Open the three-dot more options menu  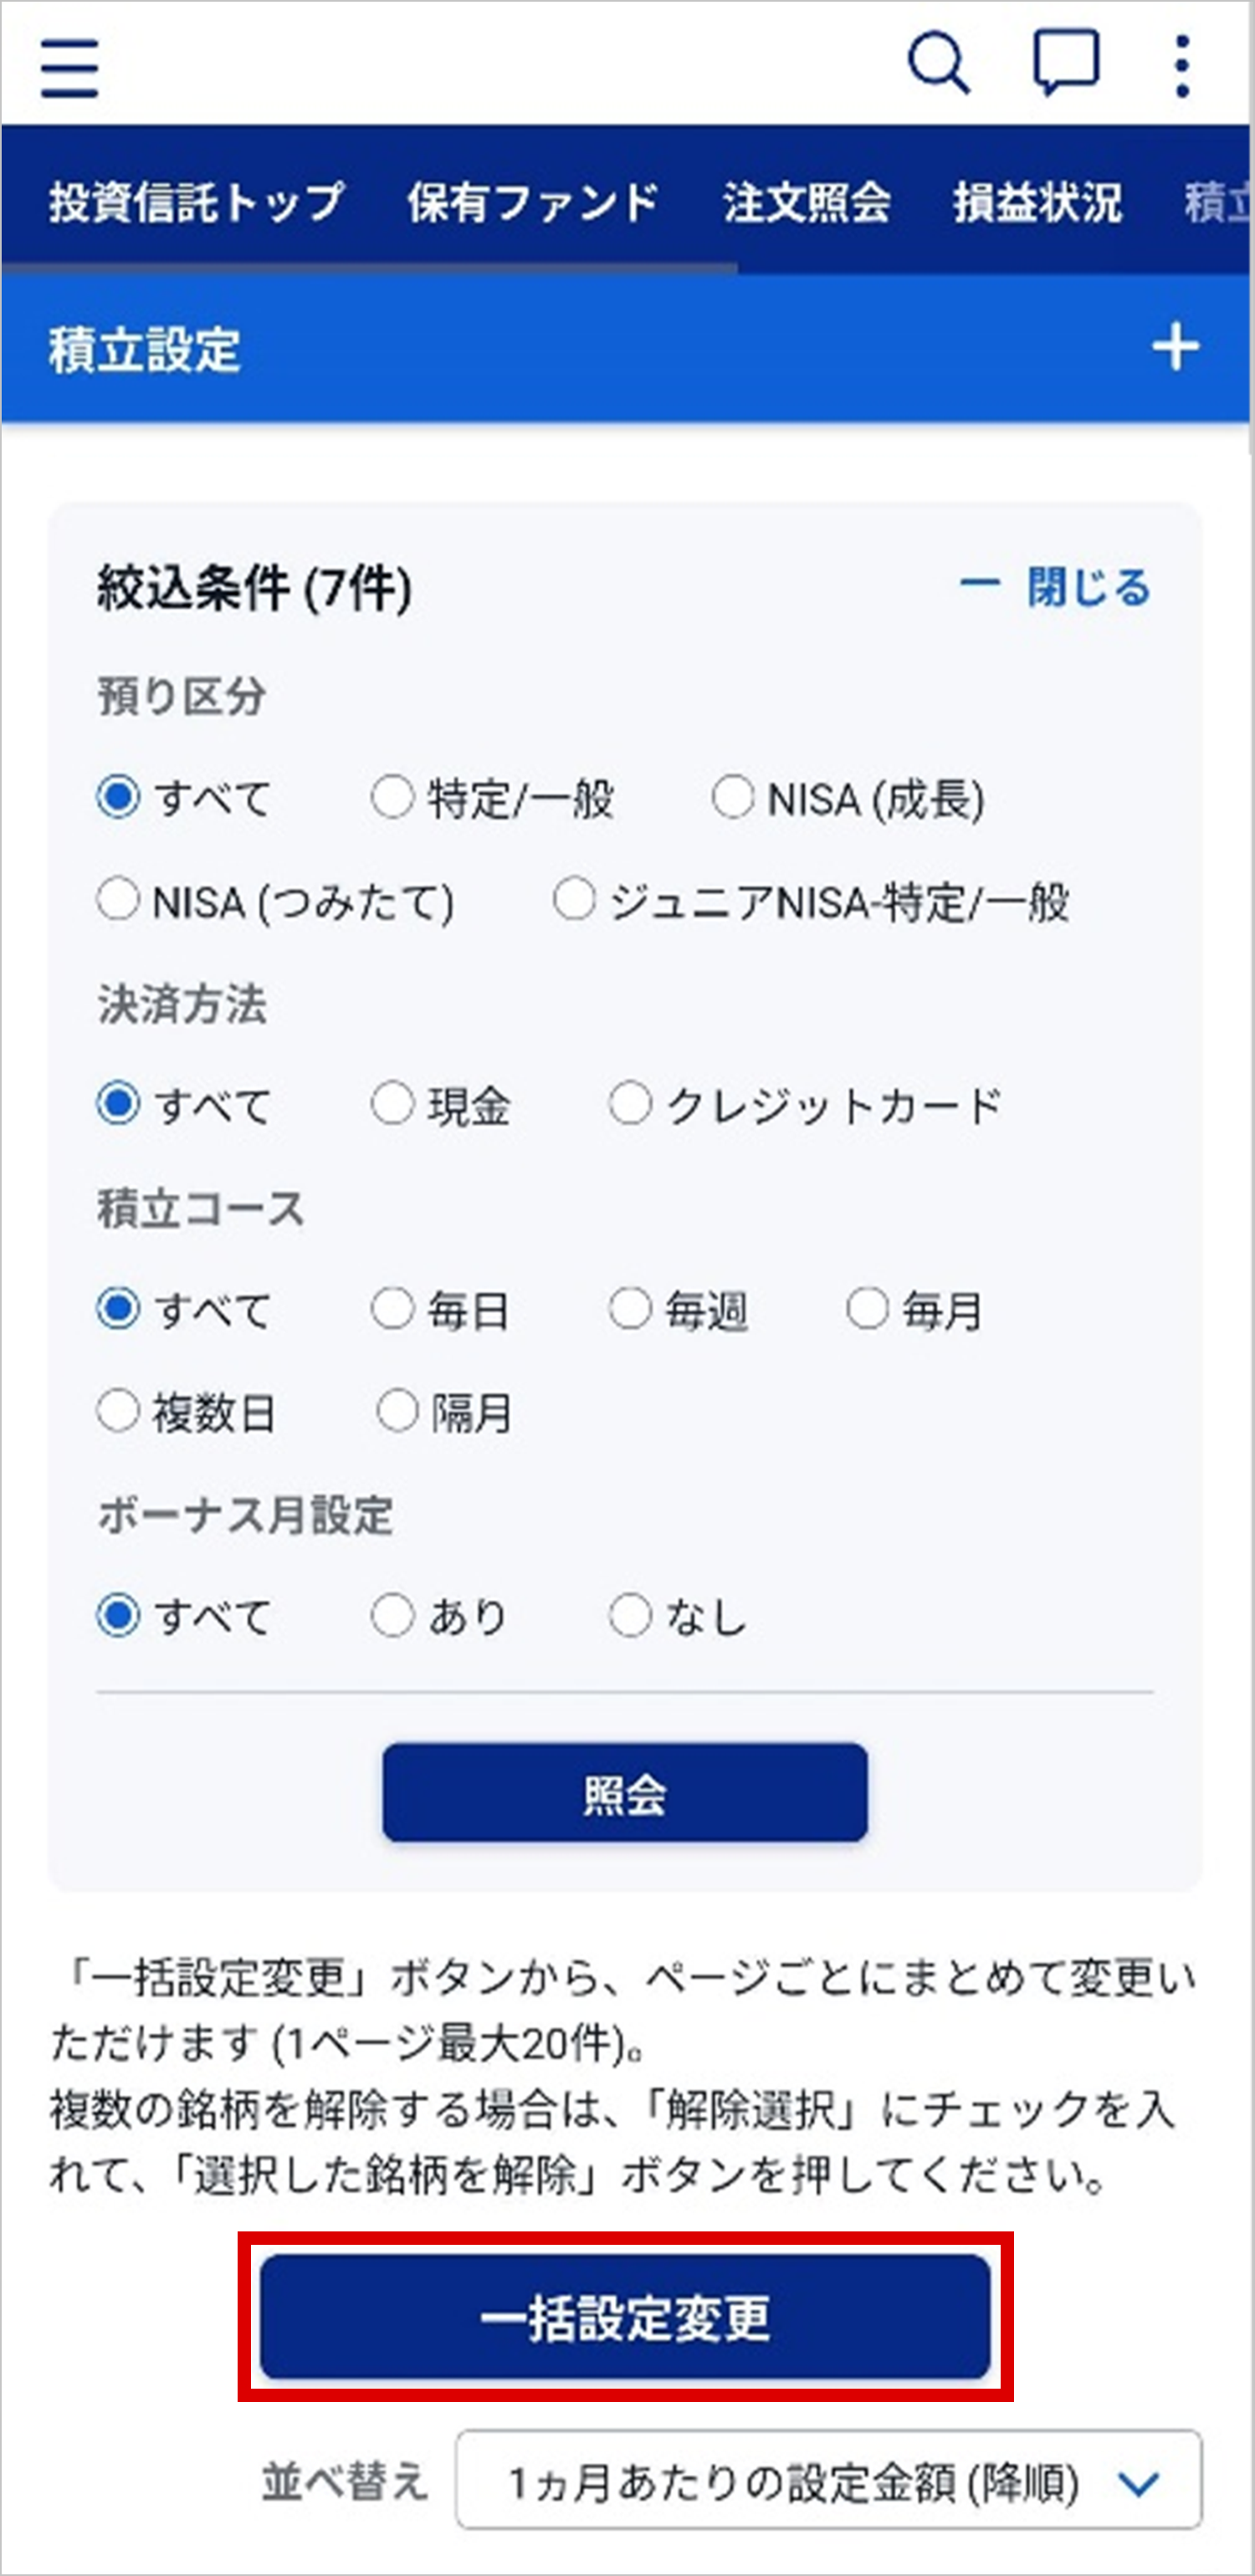1182,67
